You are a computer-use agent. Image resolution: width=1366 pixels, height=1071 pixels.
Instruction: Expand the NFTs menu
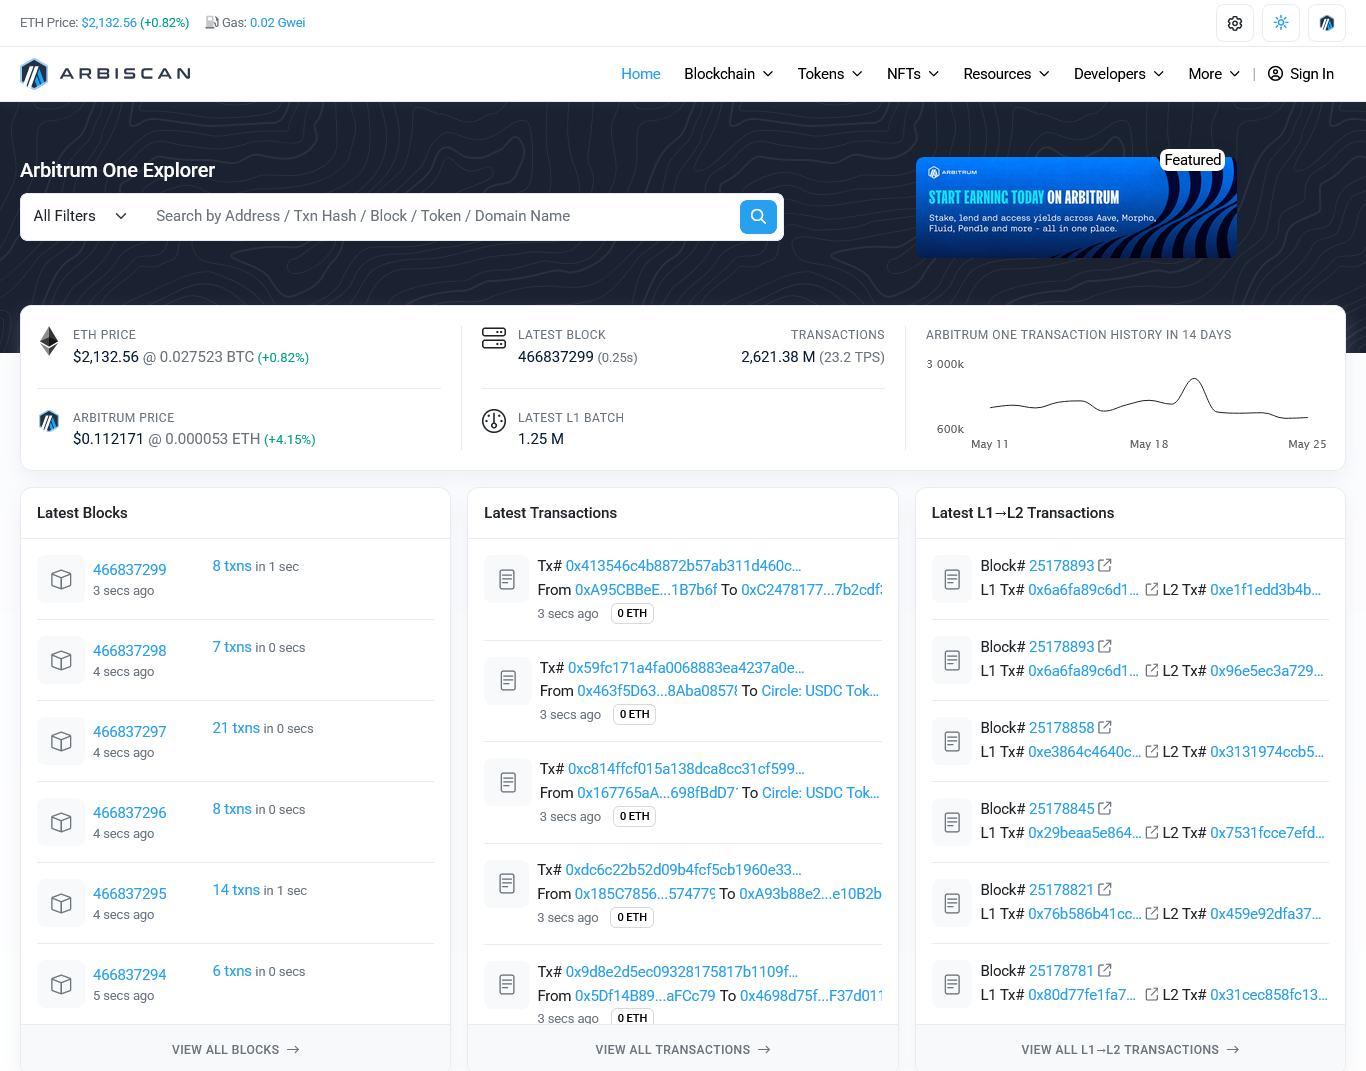point(913,74)
